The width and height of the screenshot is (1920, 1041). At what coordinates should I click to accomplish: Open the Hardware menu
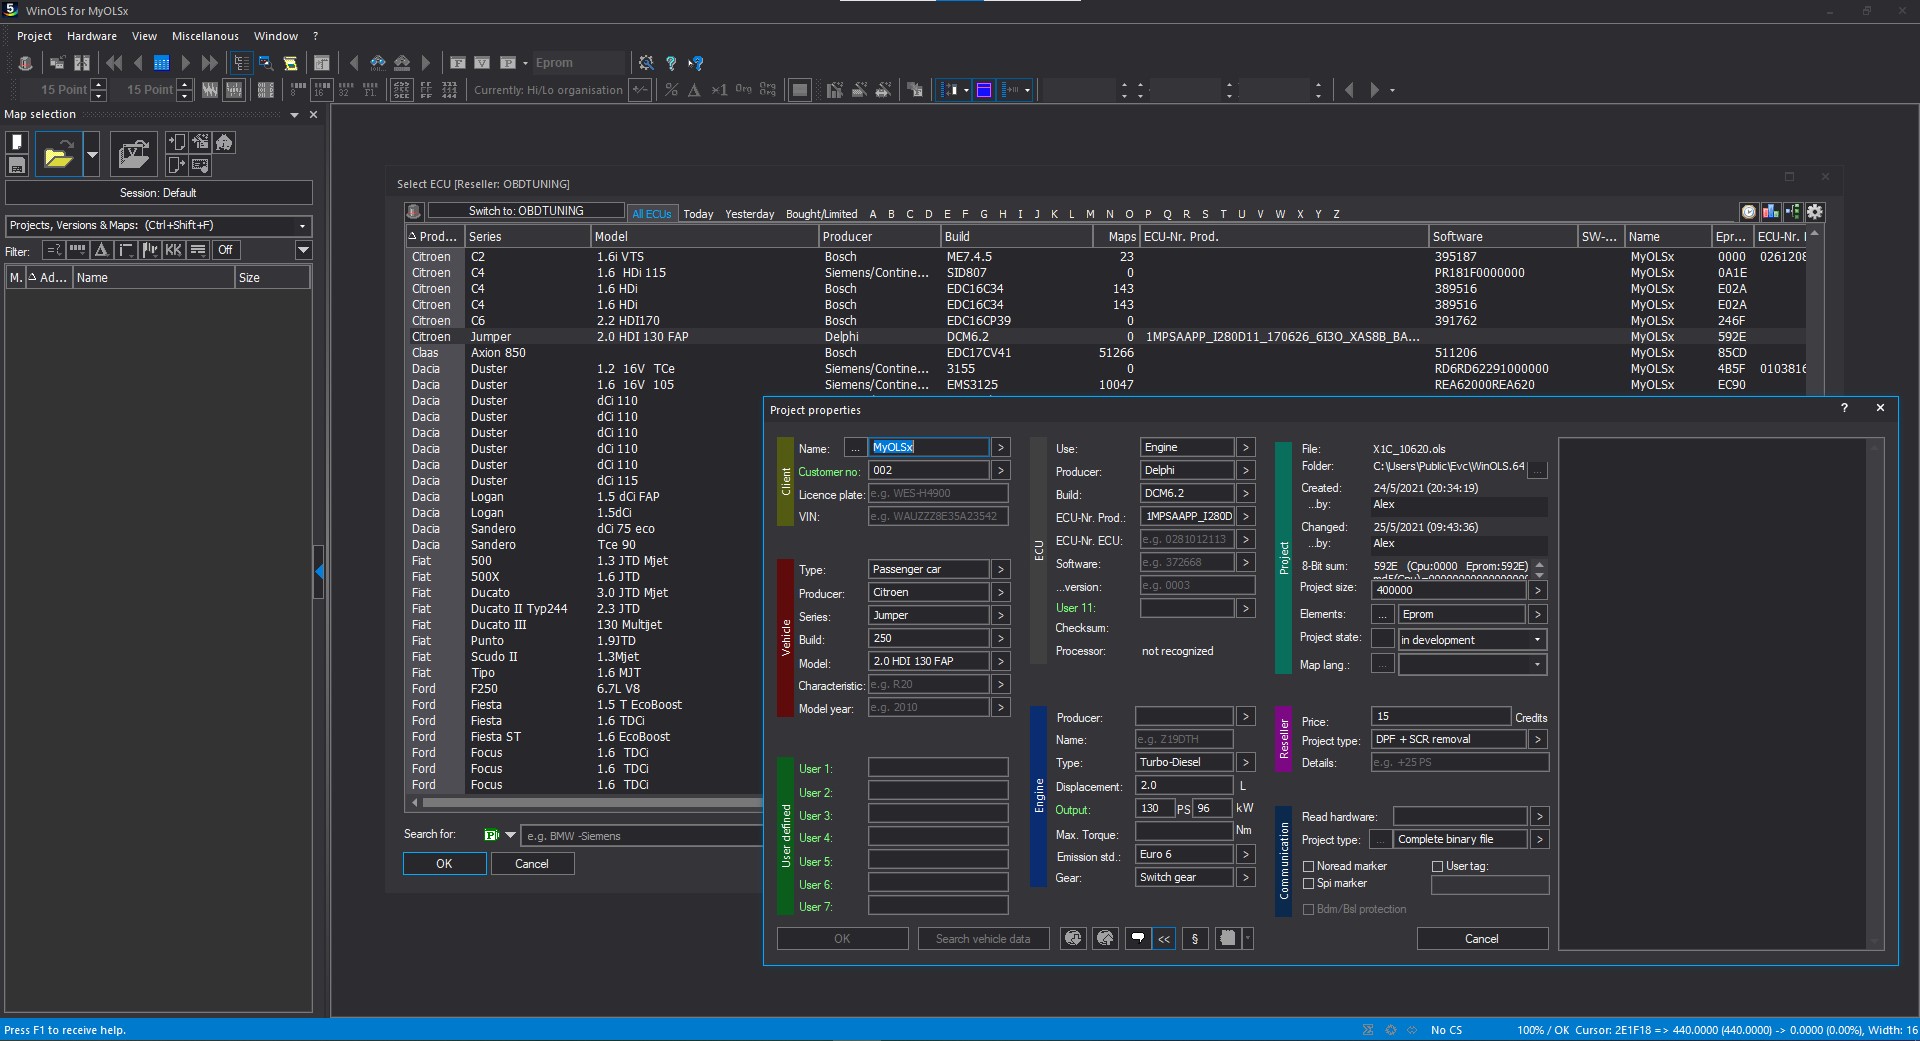(x=91, y=36)
